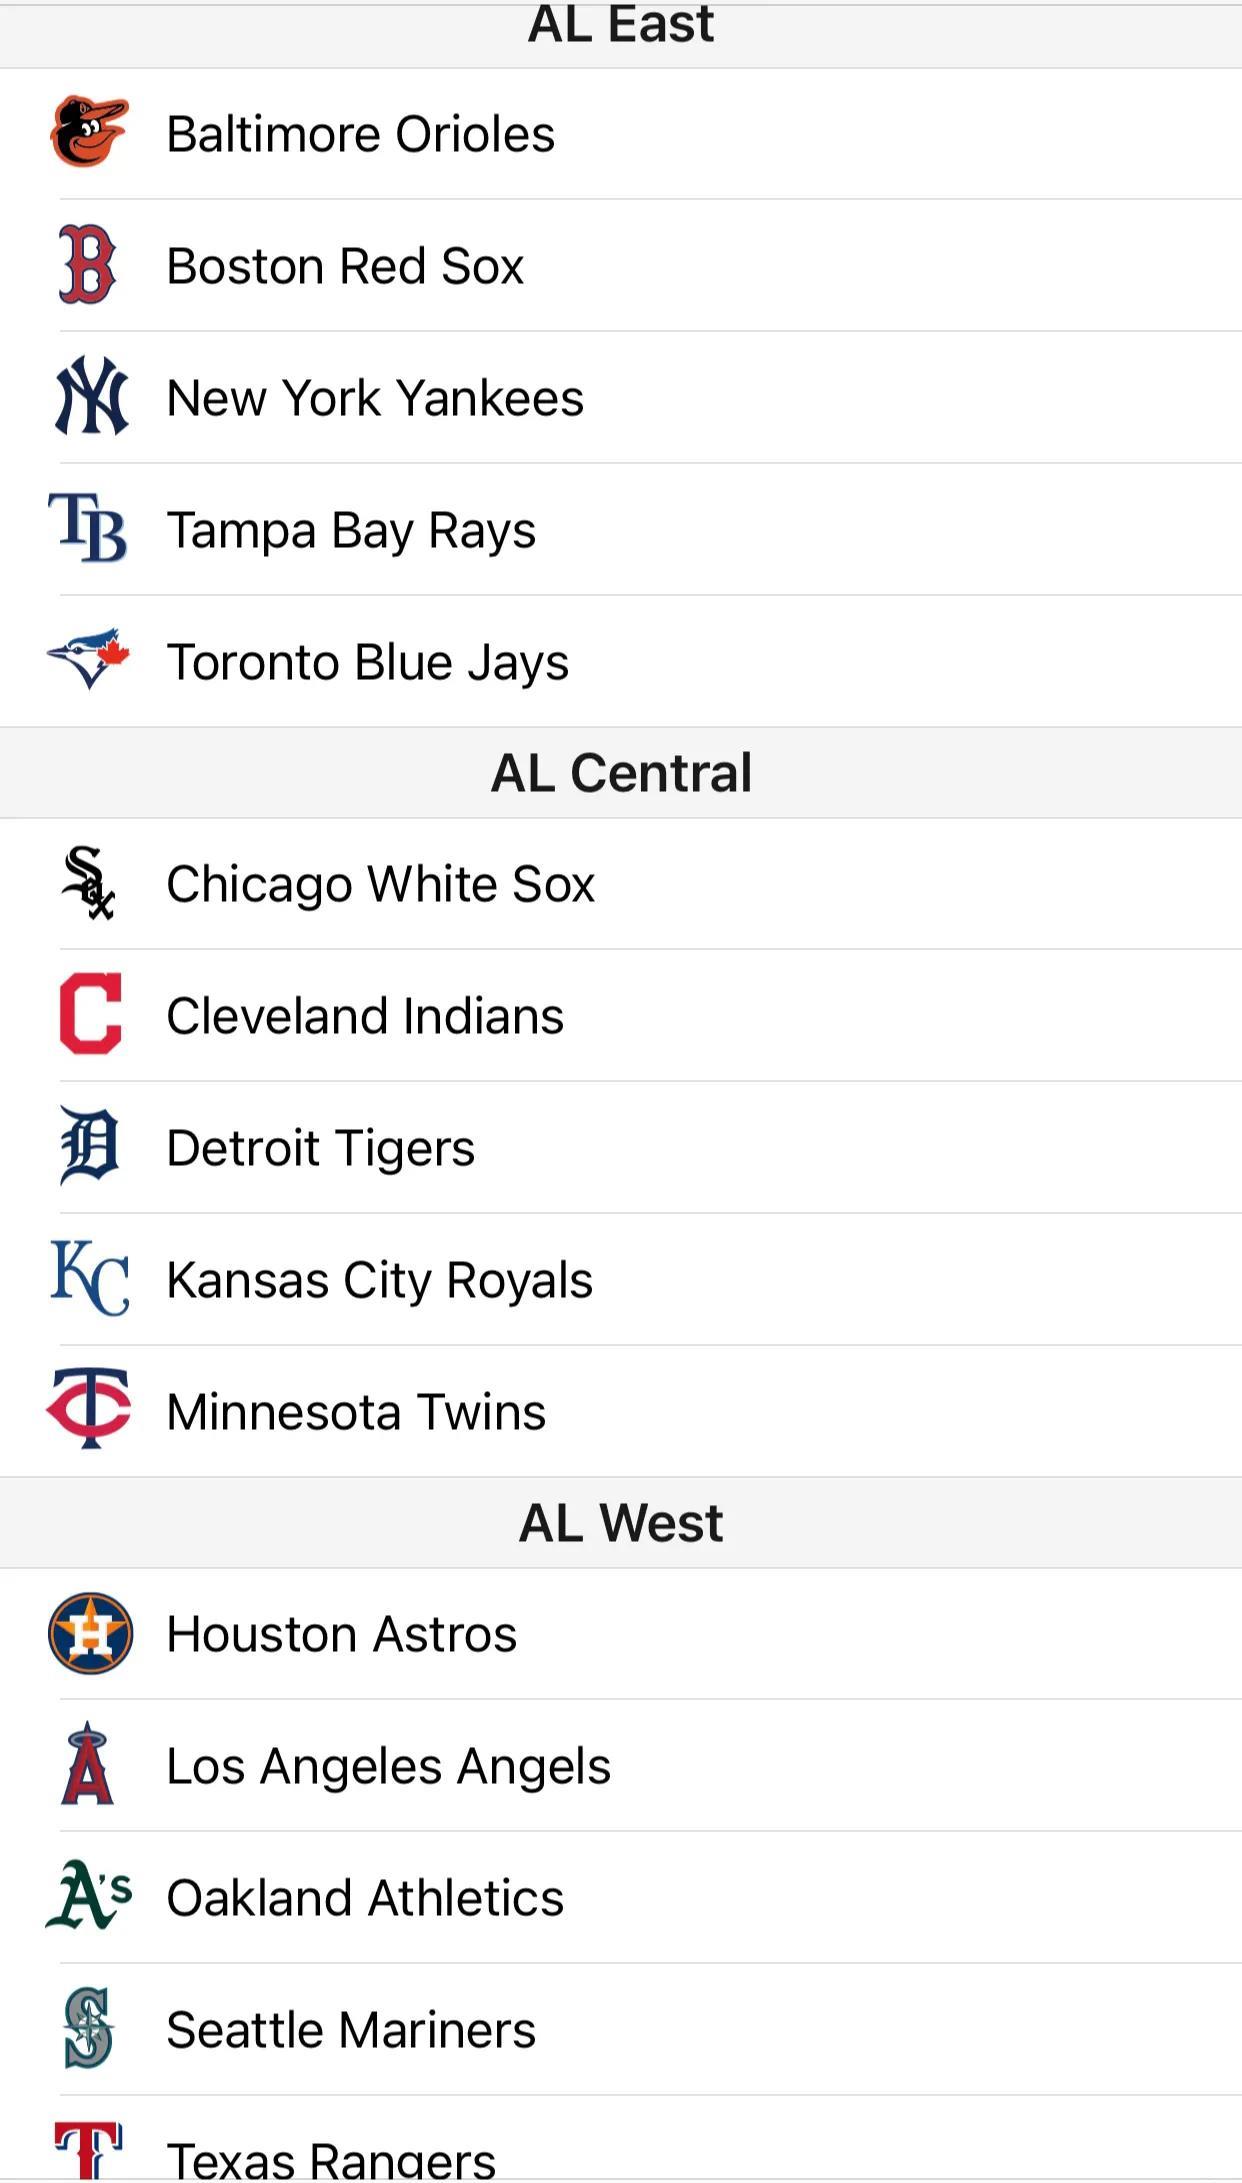Select the AL West section header
The image size is (1242, 2183).
point(621,1523)
